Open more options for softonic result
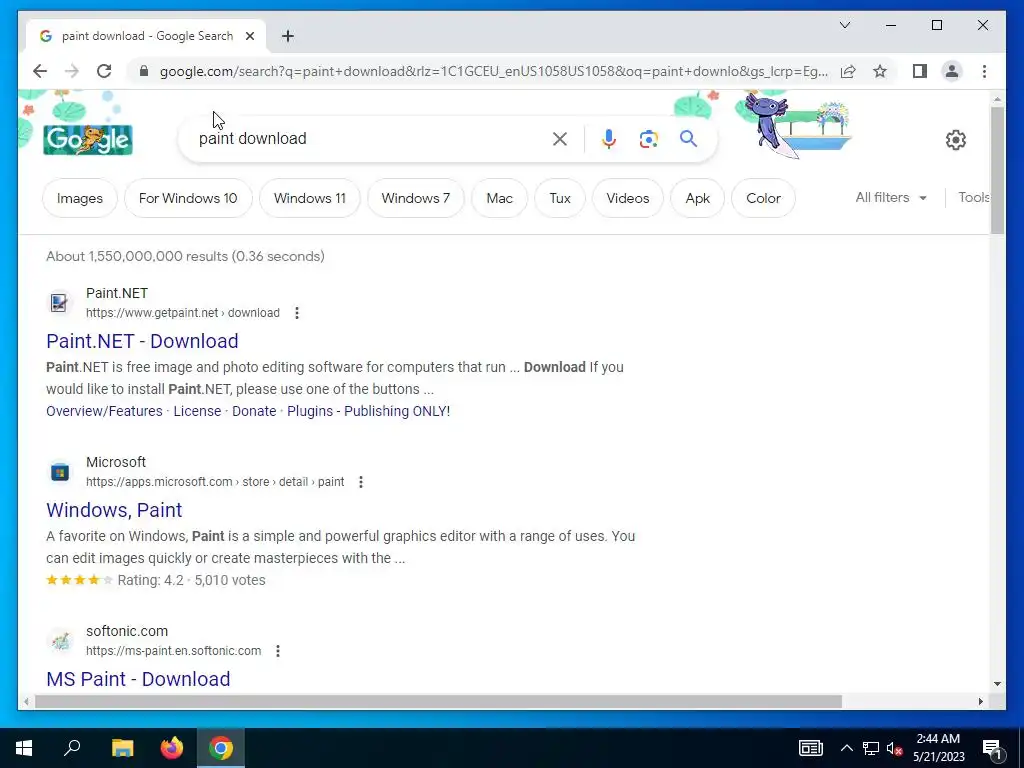The height and width of the screenshot is (768, 1024). 278,651
